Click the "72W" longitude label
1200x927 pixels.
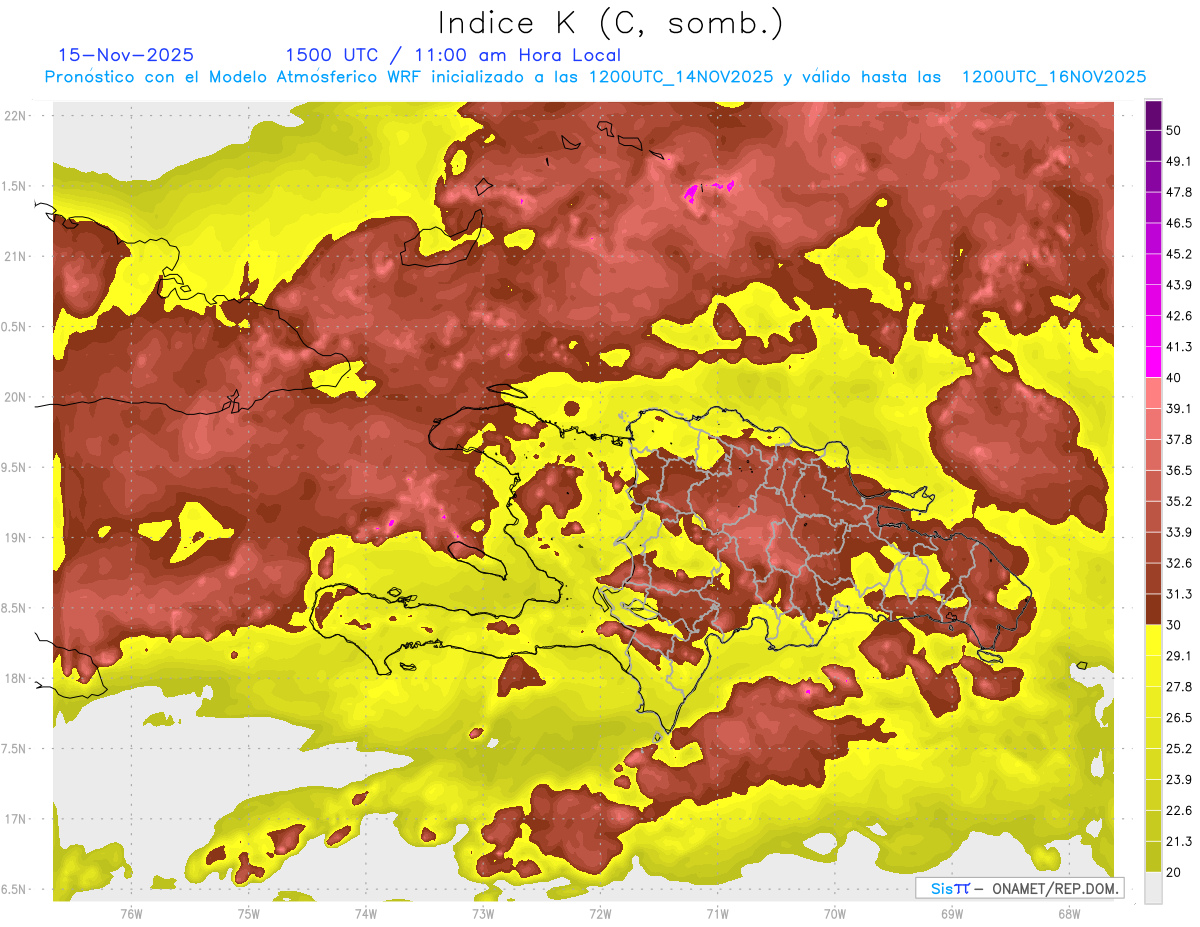pyautogui.click(x=600, y=913)
